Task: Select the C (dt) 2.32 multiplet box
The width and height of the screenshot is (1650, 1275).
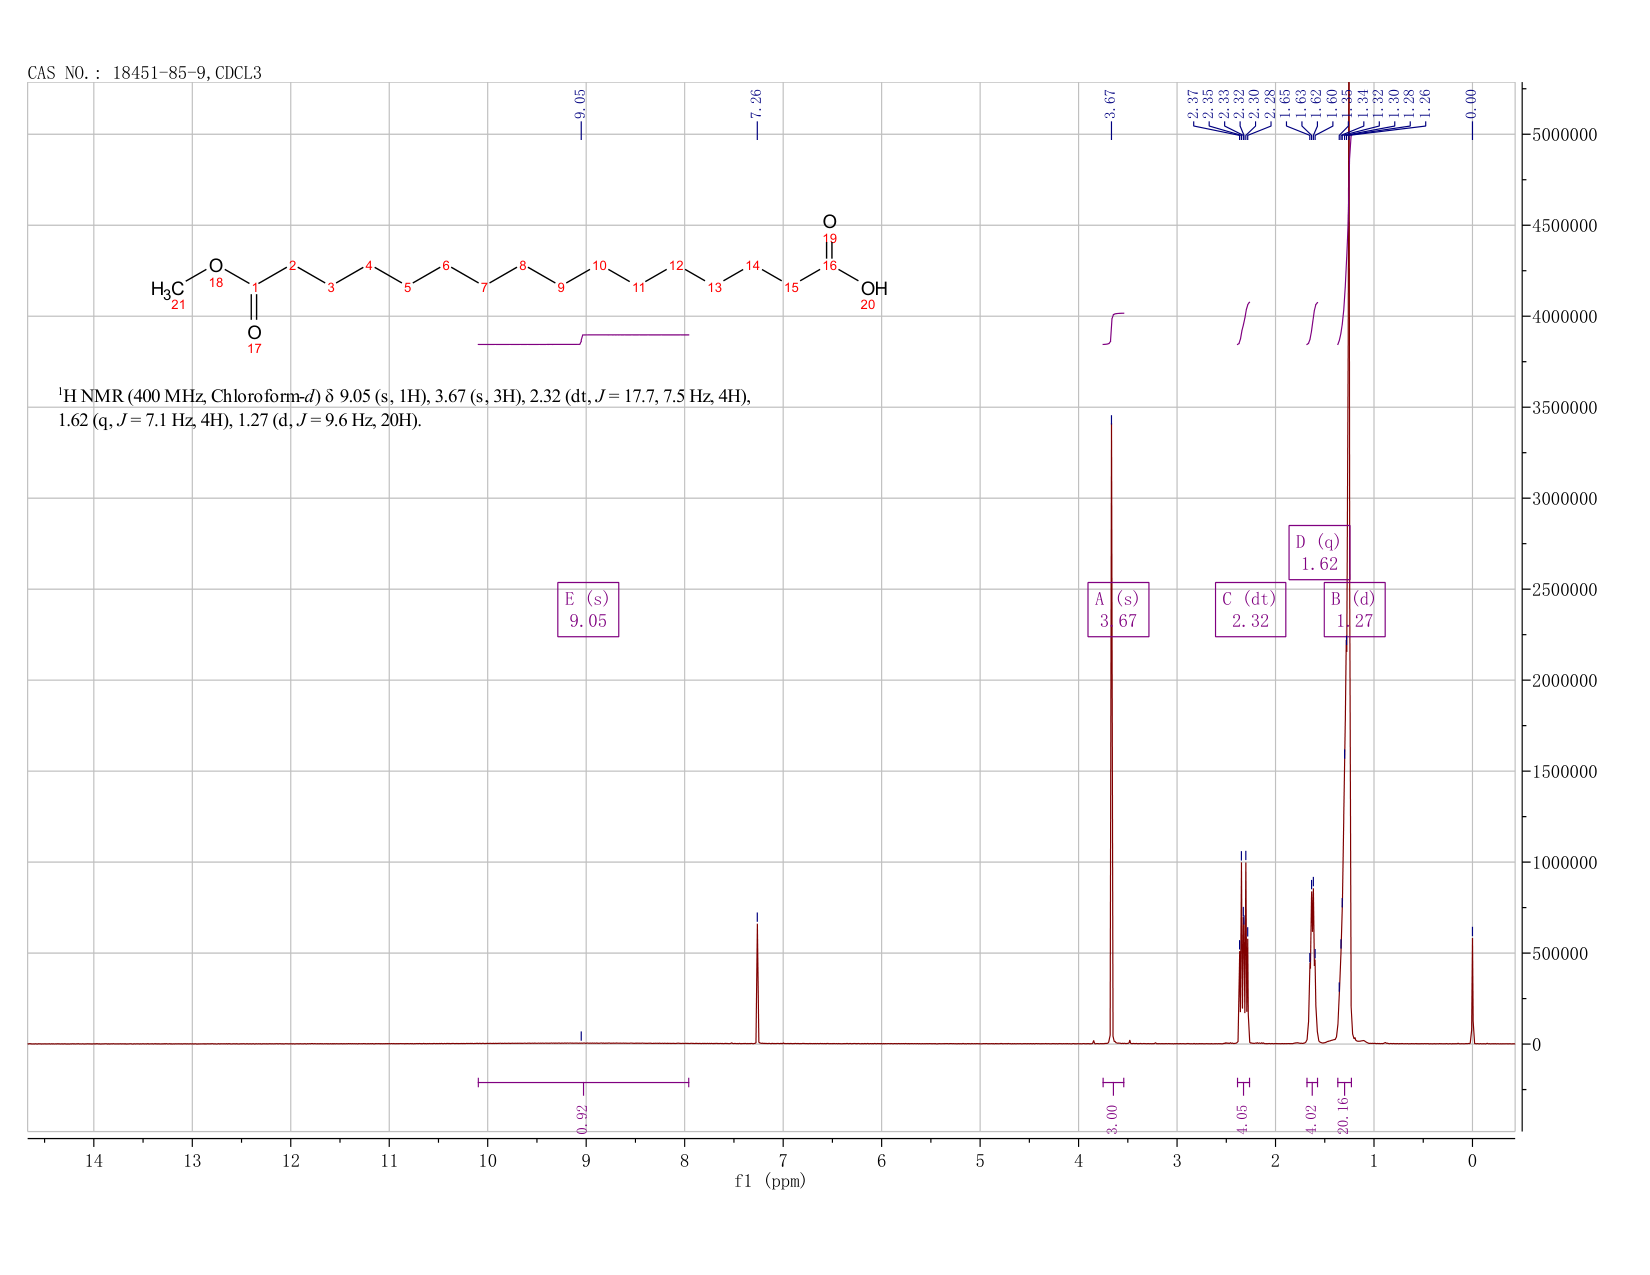Action: click(x=1250, y=609)
